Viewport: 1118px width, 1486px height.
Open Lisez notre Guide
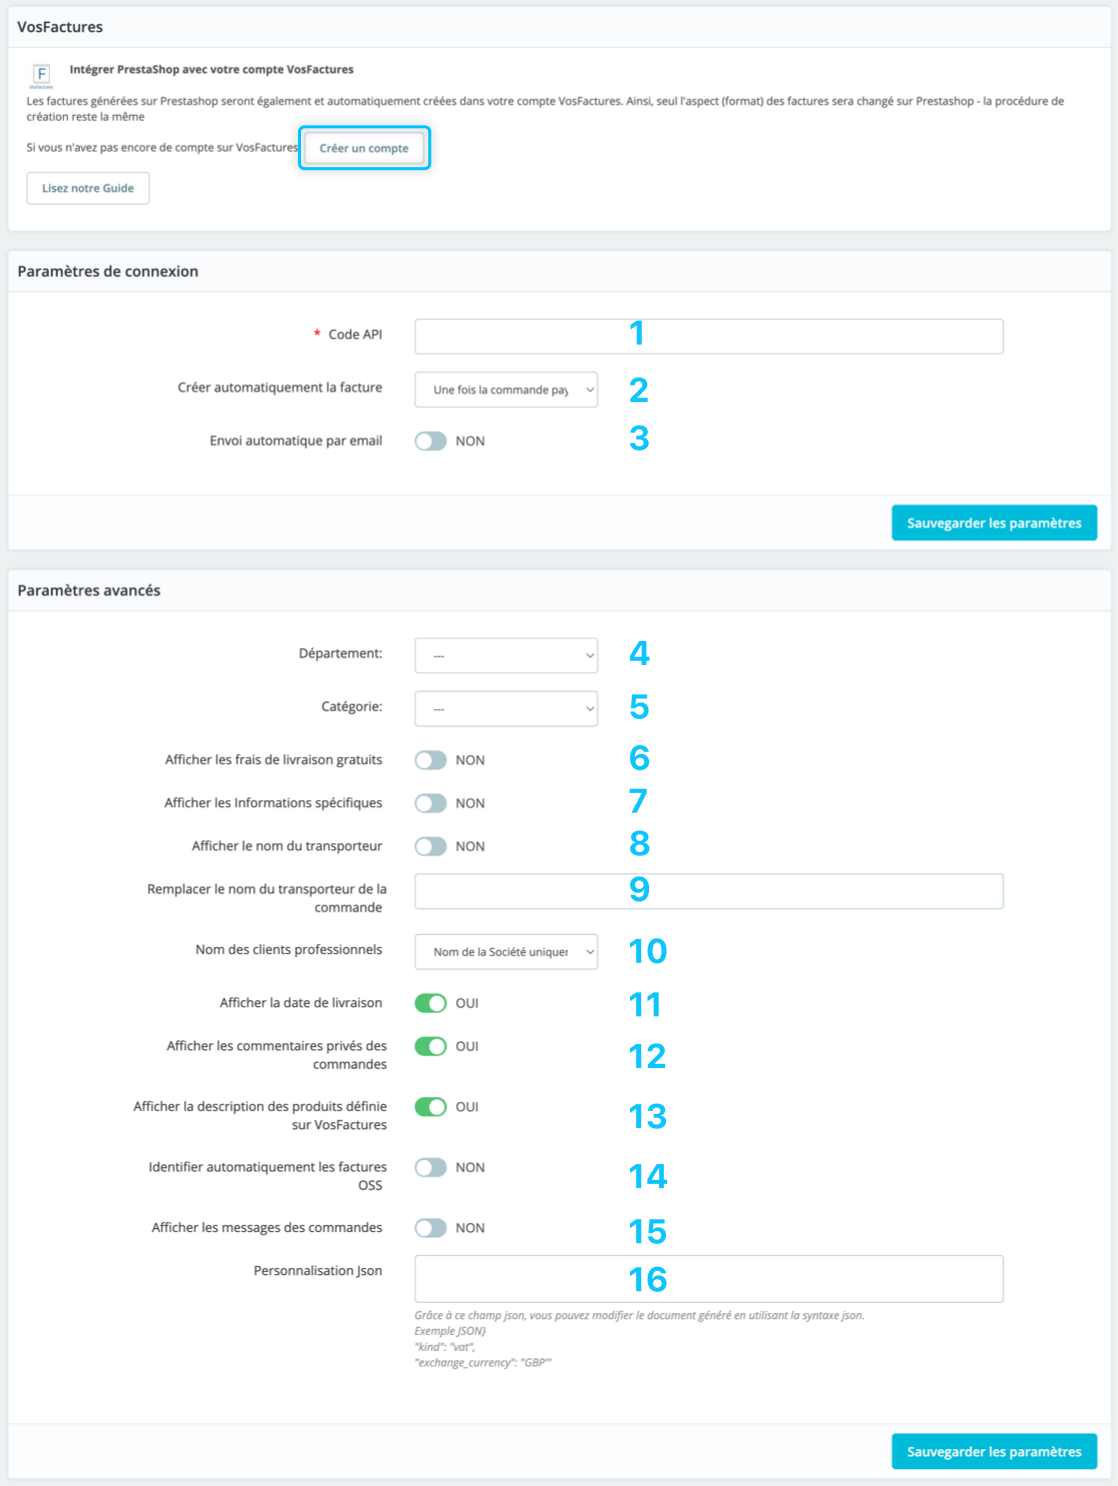click(x=88, y=188)
